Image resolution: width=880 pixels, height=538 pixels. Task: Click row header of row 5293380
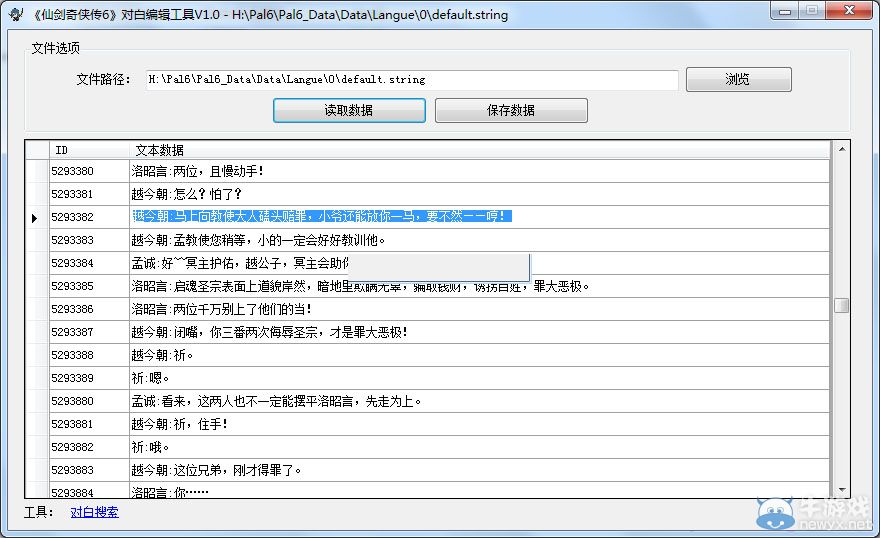[x=38, y=171]
